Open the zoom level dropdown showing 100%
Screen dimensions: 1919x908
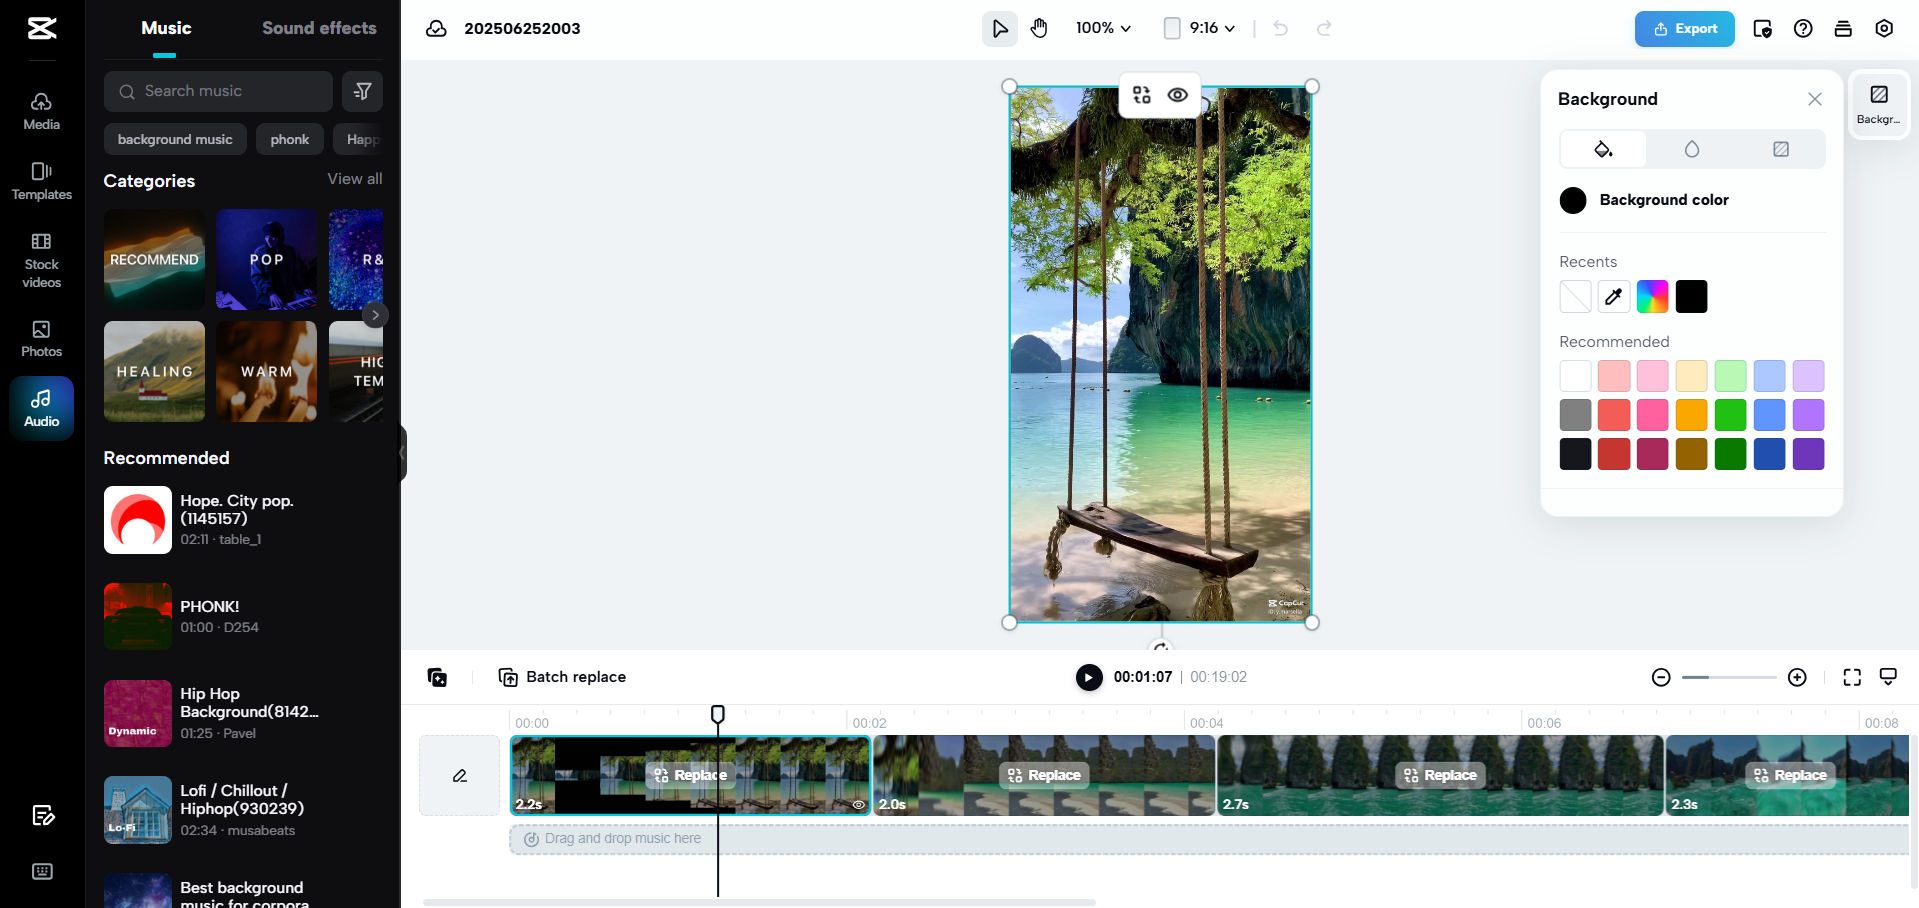1102,28
